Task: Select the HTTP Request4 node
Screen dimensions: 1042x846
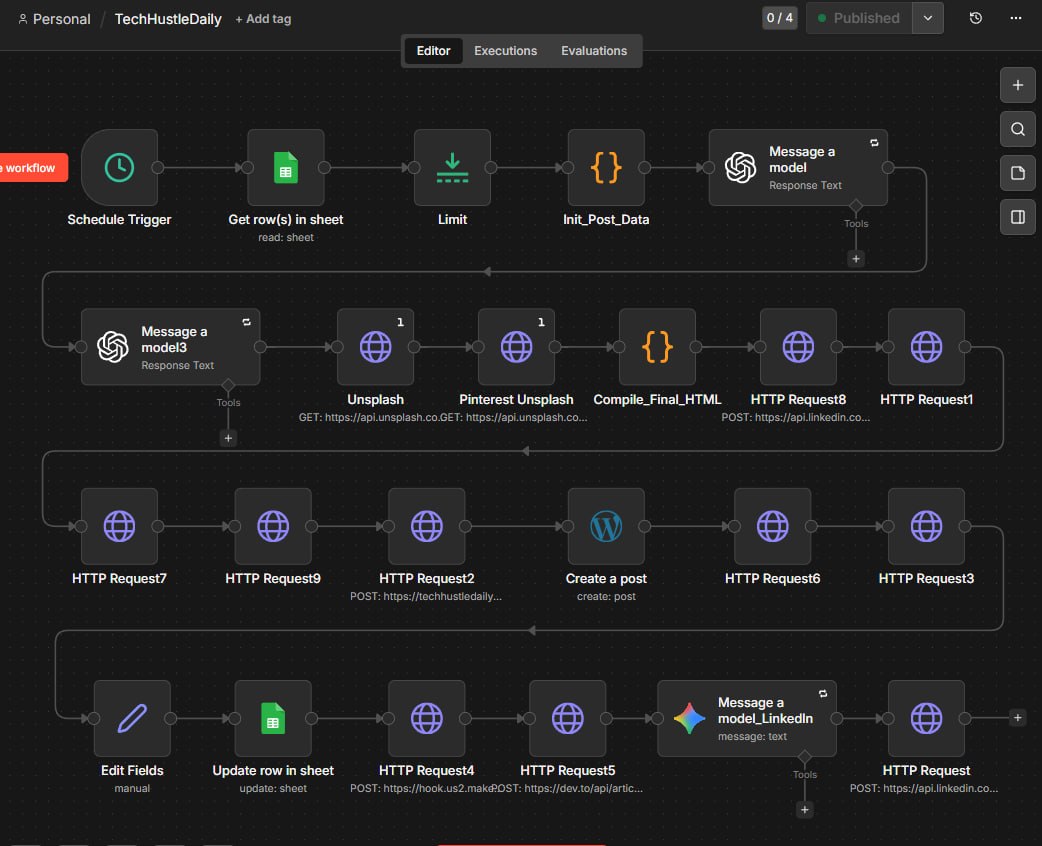Action: click(x=427, y=718)
